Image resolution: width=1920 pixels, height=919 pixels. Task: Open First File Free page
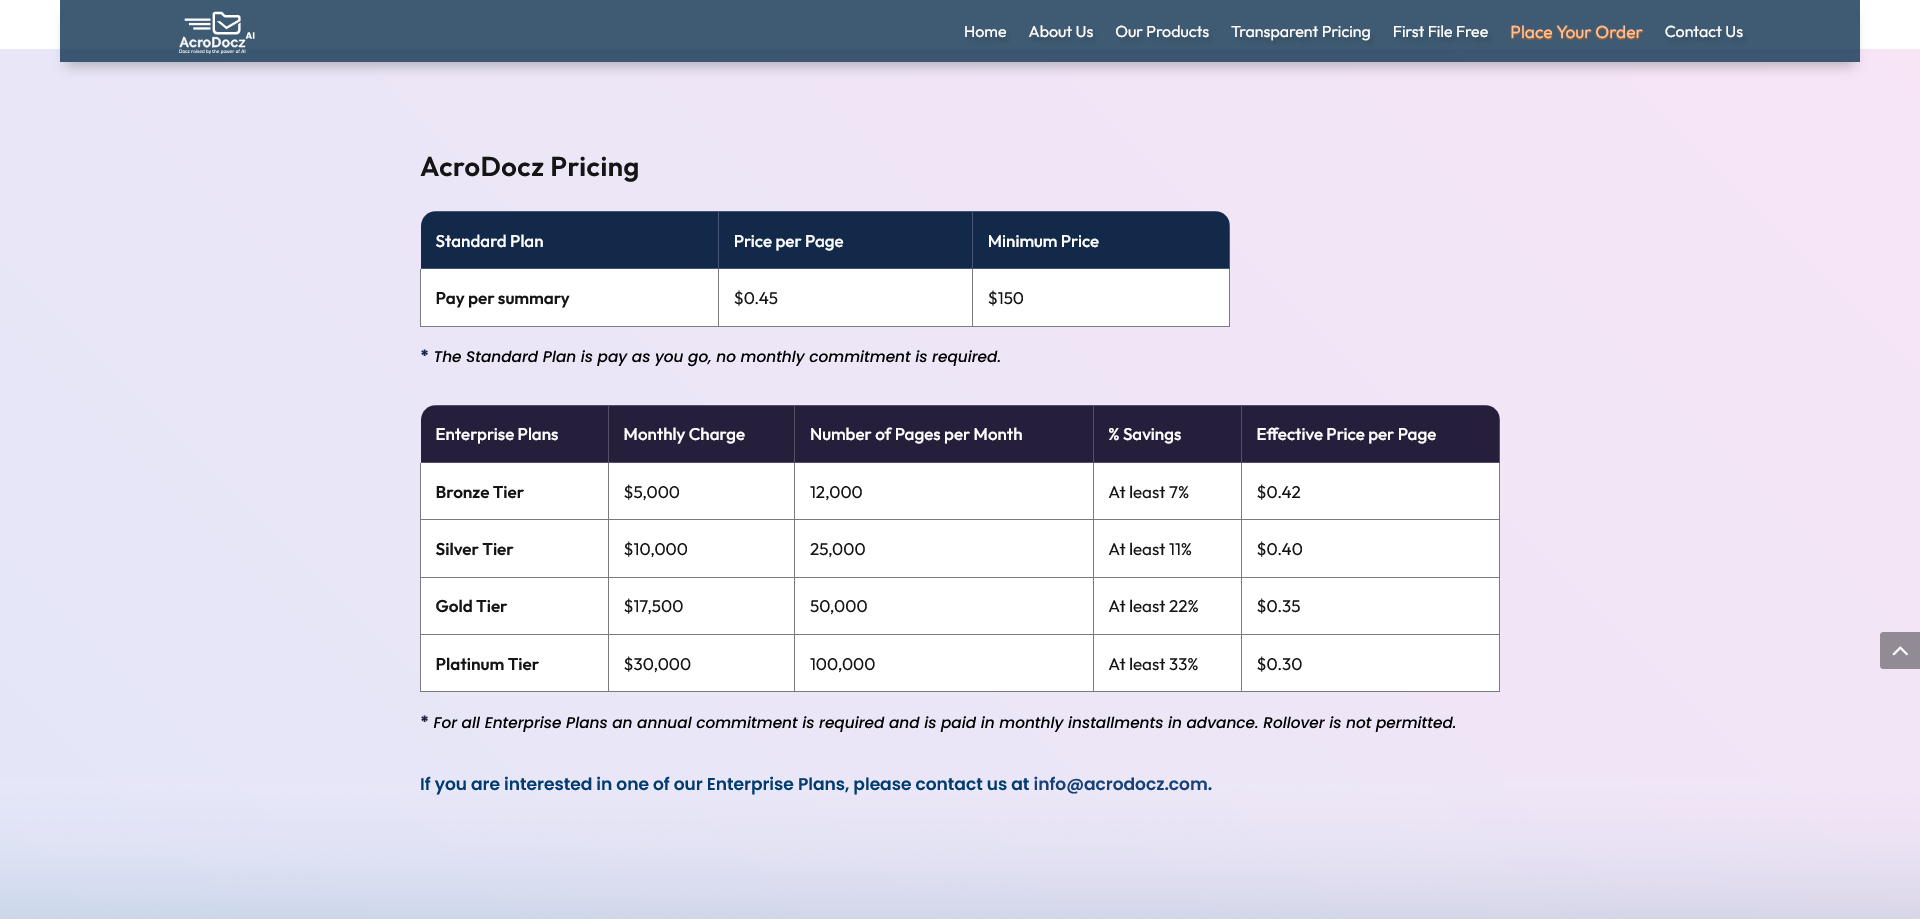point(1440,32)
